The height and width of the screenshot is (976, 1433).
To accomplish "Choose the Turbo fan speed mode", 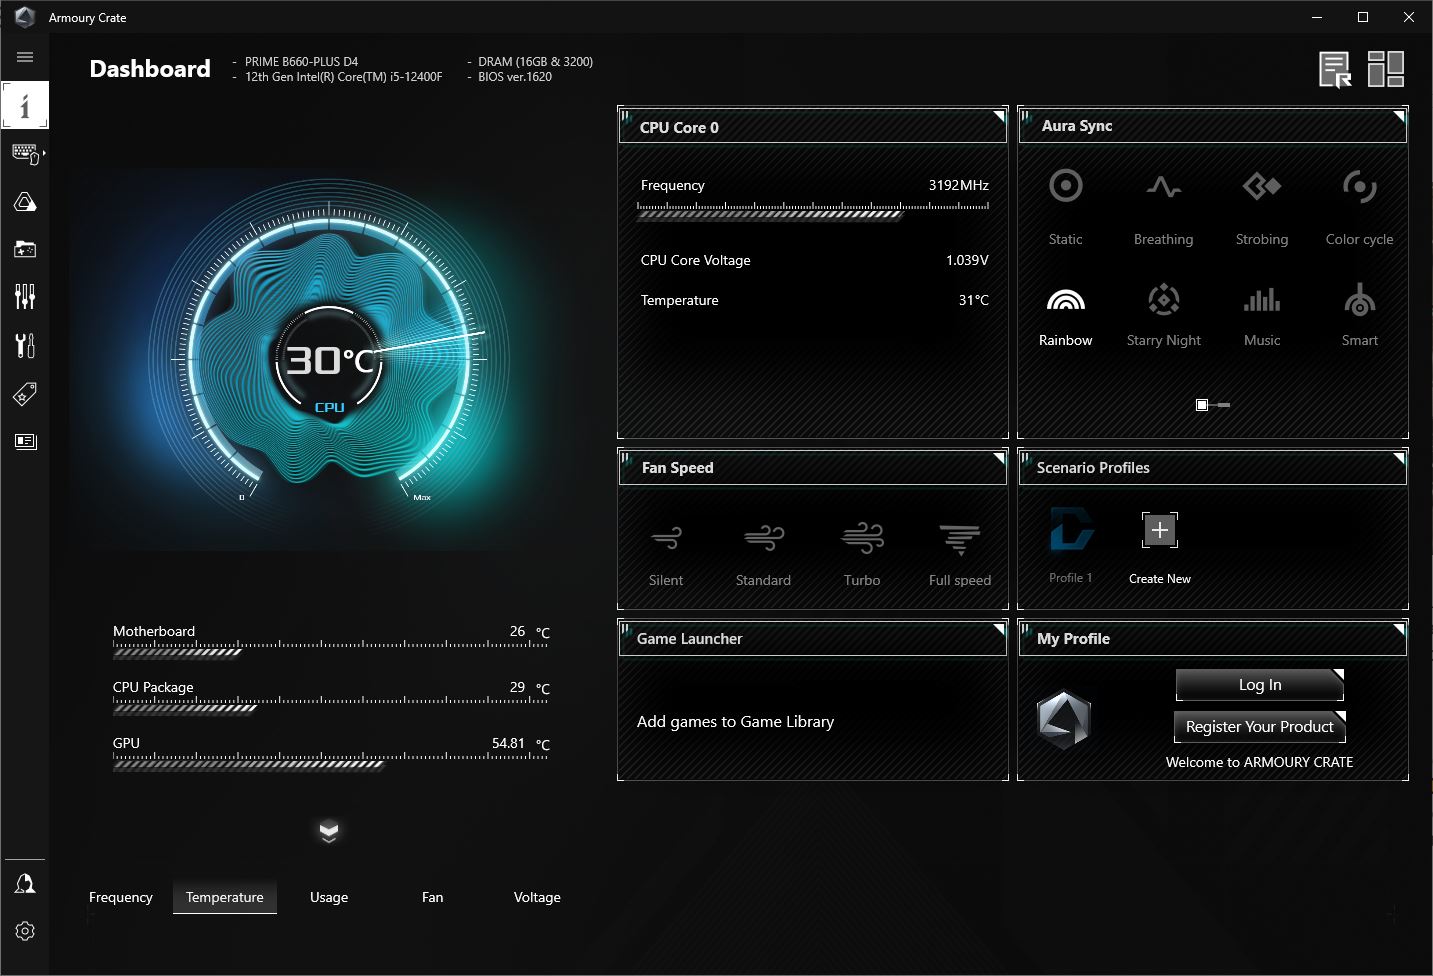I will coord(861,552).
